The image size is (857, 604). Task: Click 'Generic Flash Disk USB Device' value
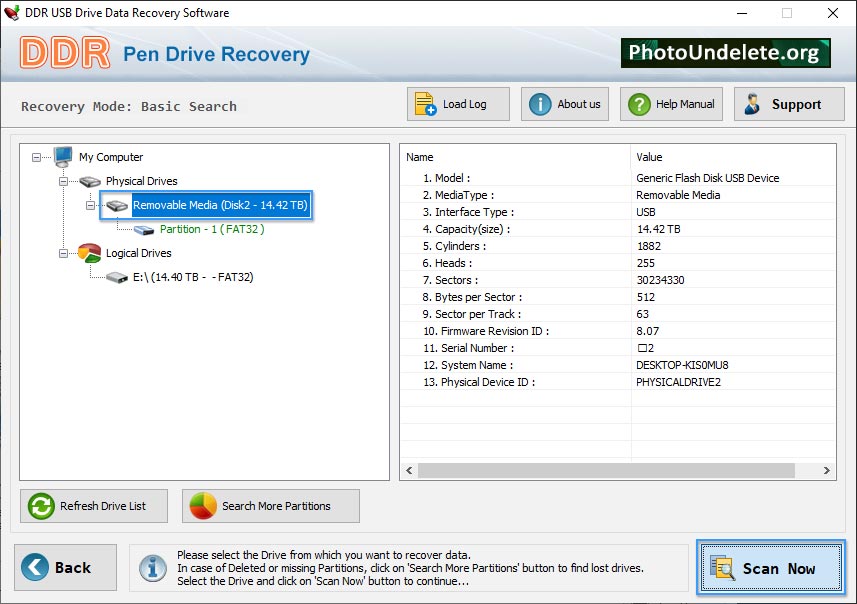tap(708, 178)
